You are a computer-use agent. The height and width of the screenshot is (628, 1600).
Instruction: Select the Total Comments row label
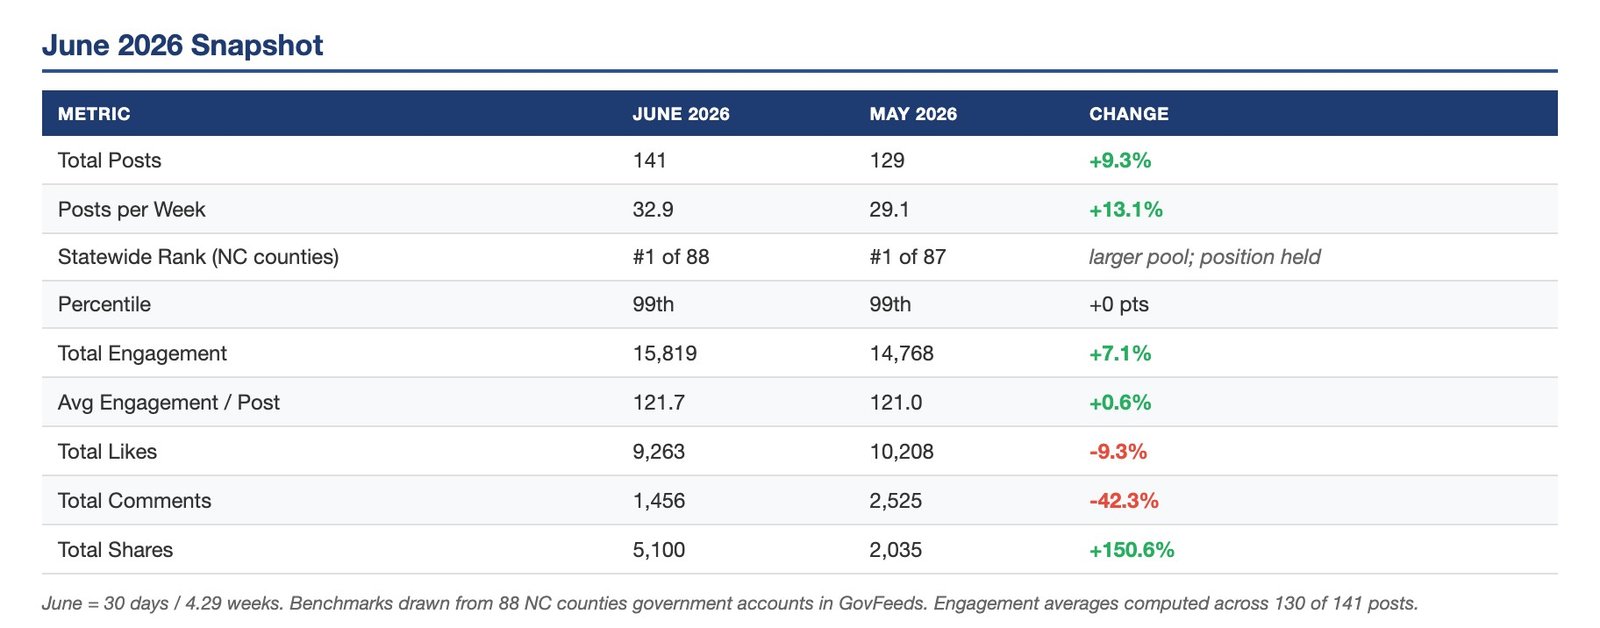(x=134, y=500)
